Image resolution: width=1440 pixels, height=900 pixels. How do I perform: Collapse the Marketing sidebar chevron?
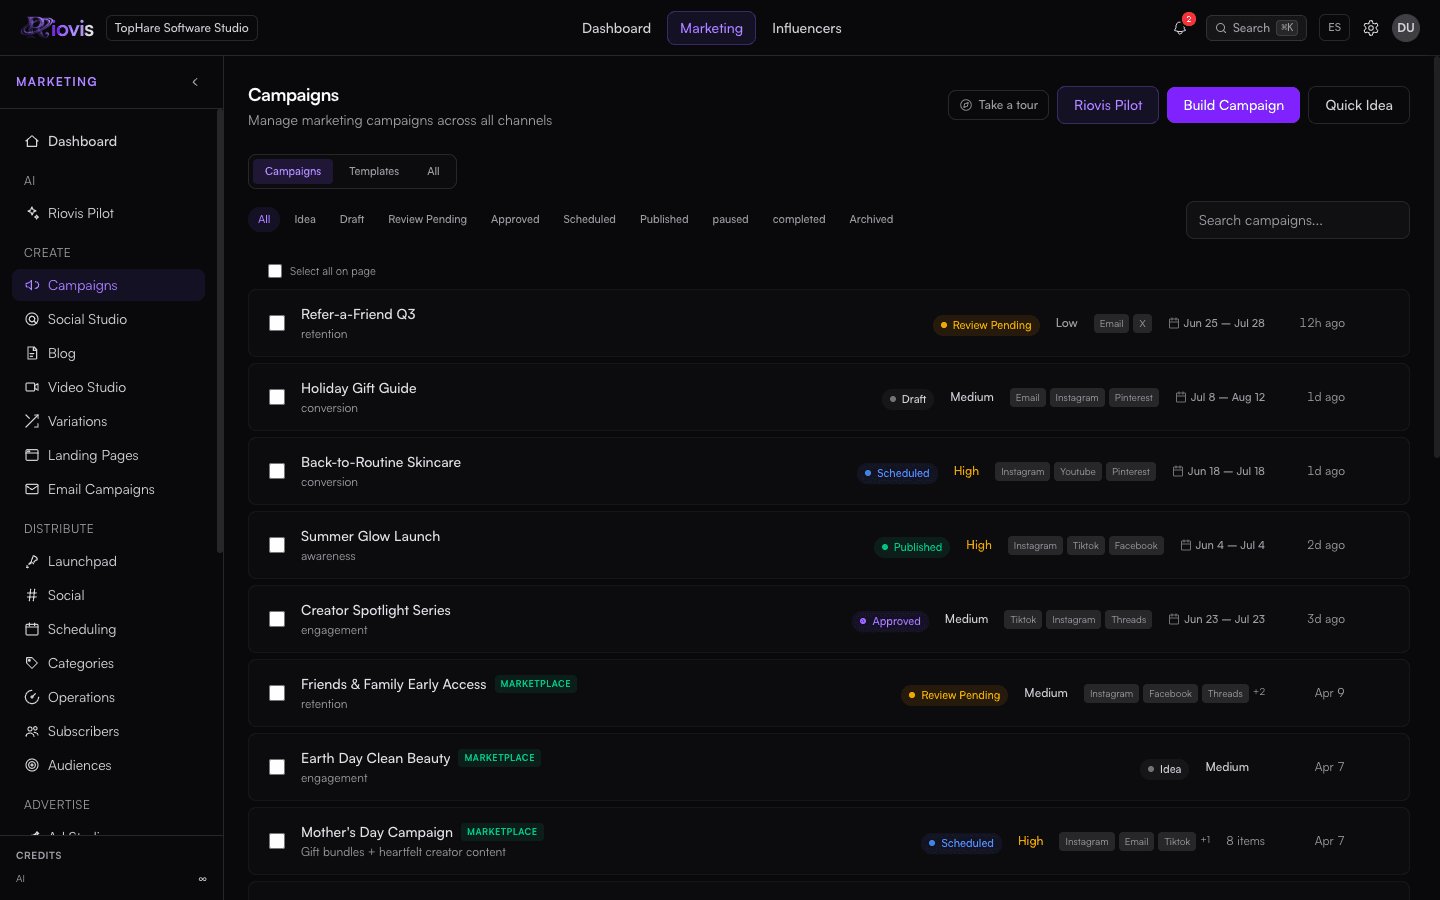click(x=195, y=82)
